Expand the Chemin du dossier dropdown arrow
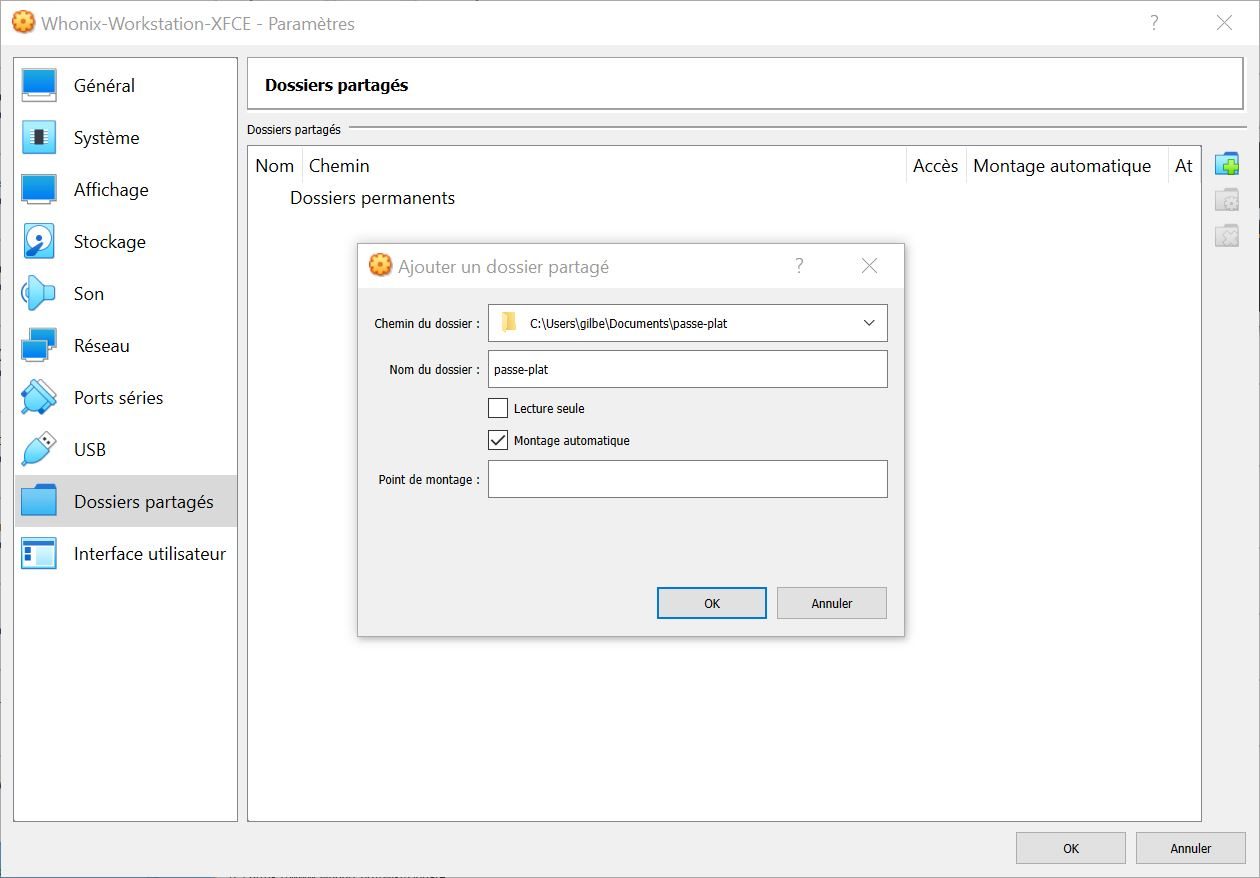Screen dimensions: 1260x878 pos(869,323)
